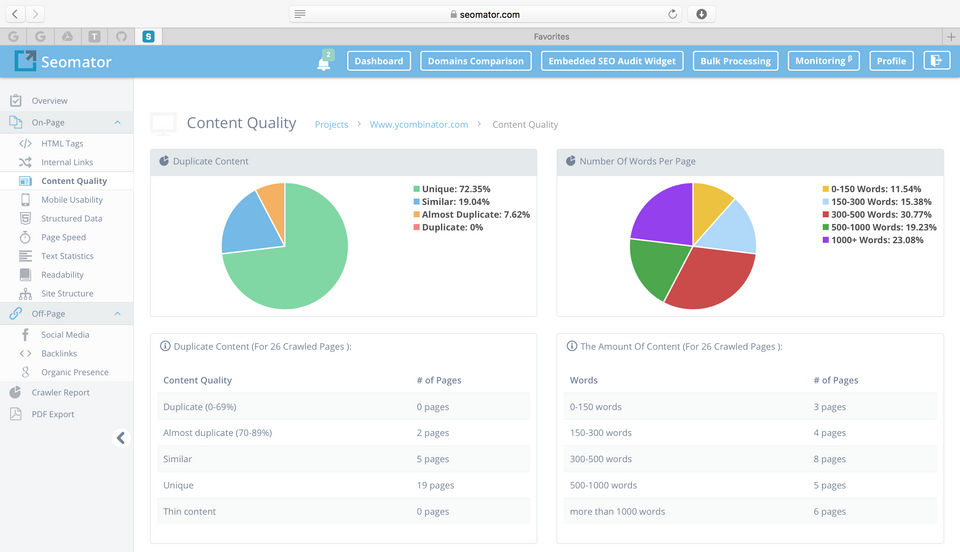The image size is (960, 552).
Task: Click the Dashboard button
Action: [x=379, y=61]
